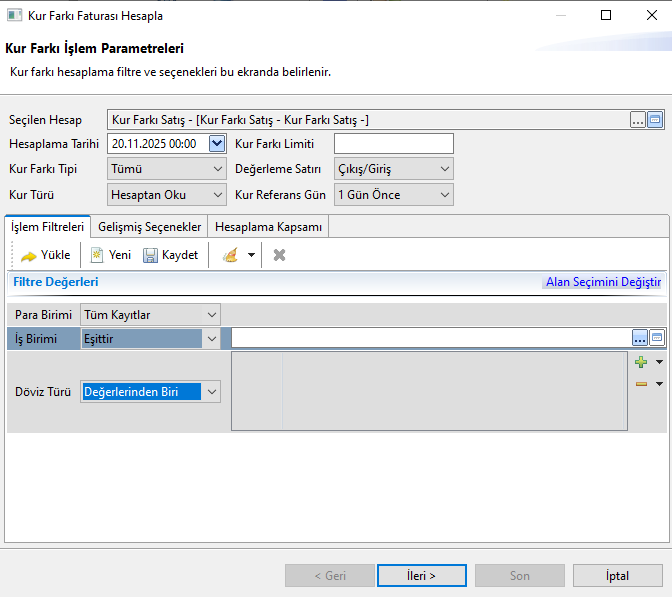Click the gray X delete icon
The image size is (672, 597).
pyautogui.click(x=280, y=255)
